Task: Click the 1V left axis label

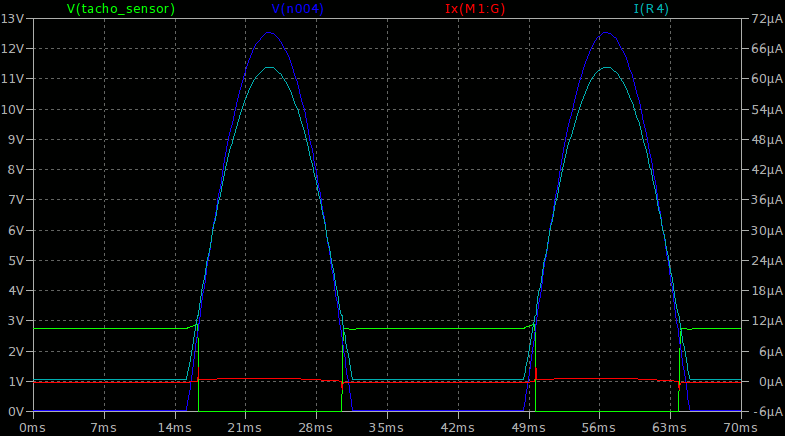Action: click(x=16, y=382)
